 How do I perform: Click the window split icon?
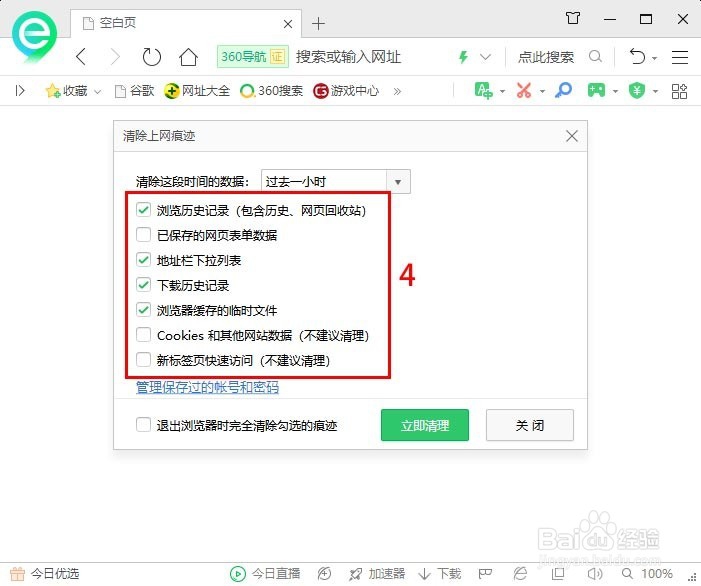(557, 573)
